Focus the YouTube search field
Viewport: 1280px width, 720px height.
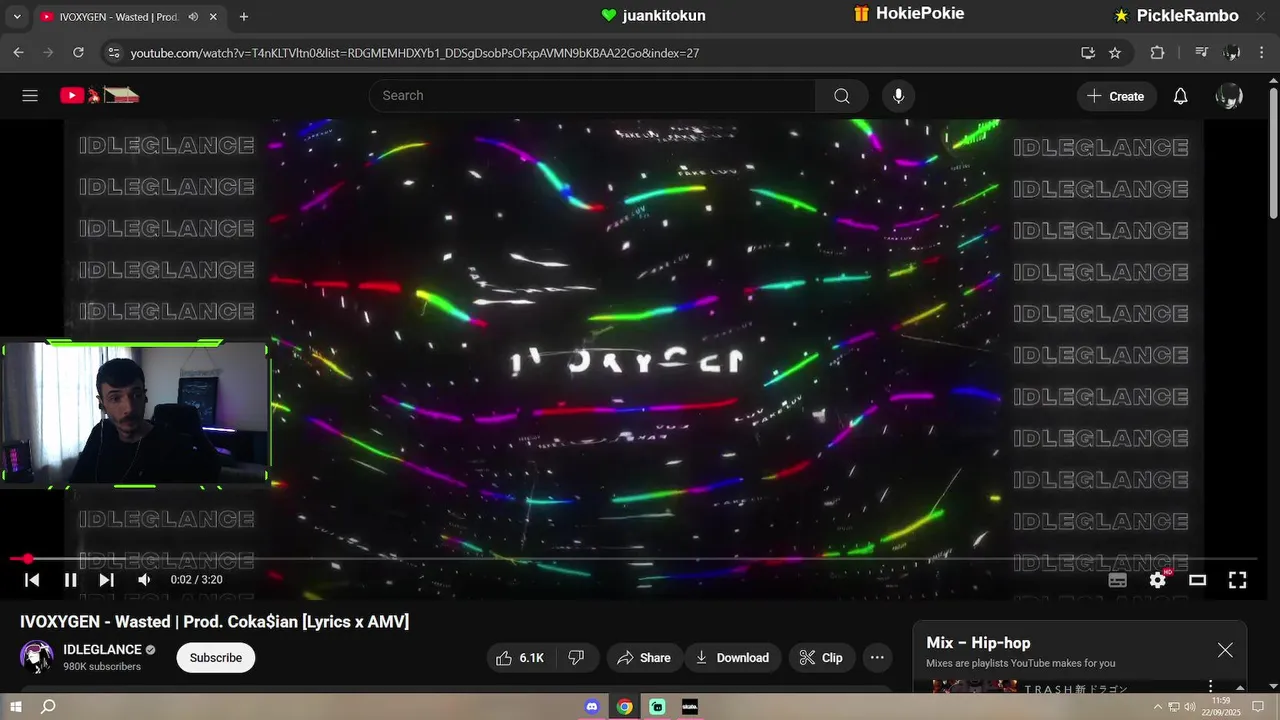click(x=593, y=96)
